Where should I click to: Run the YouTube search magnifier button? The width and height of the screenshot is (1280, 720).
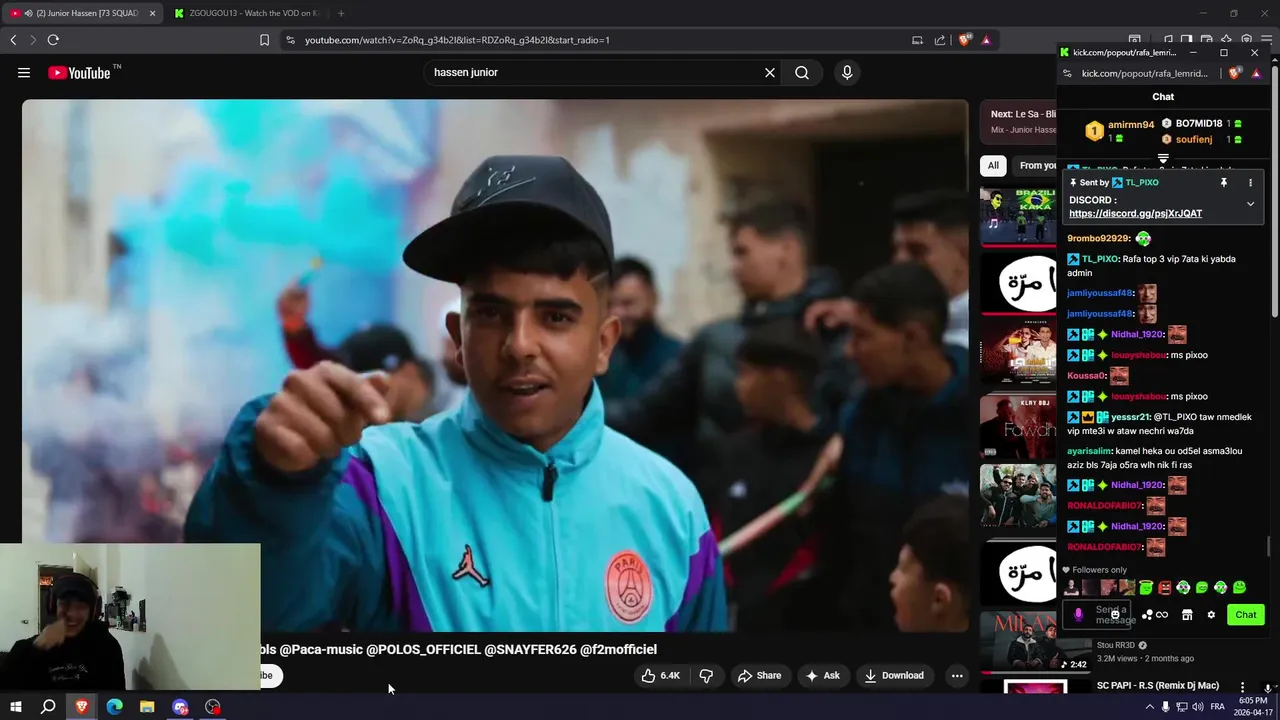[802, 72]
